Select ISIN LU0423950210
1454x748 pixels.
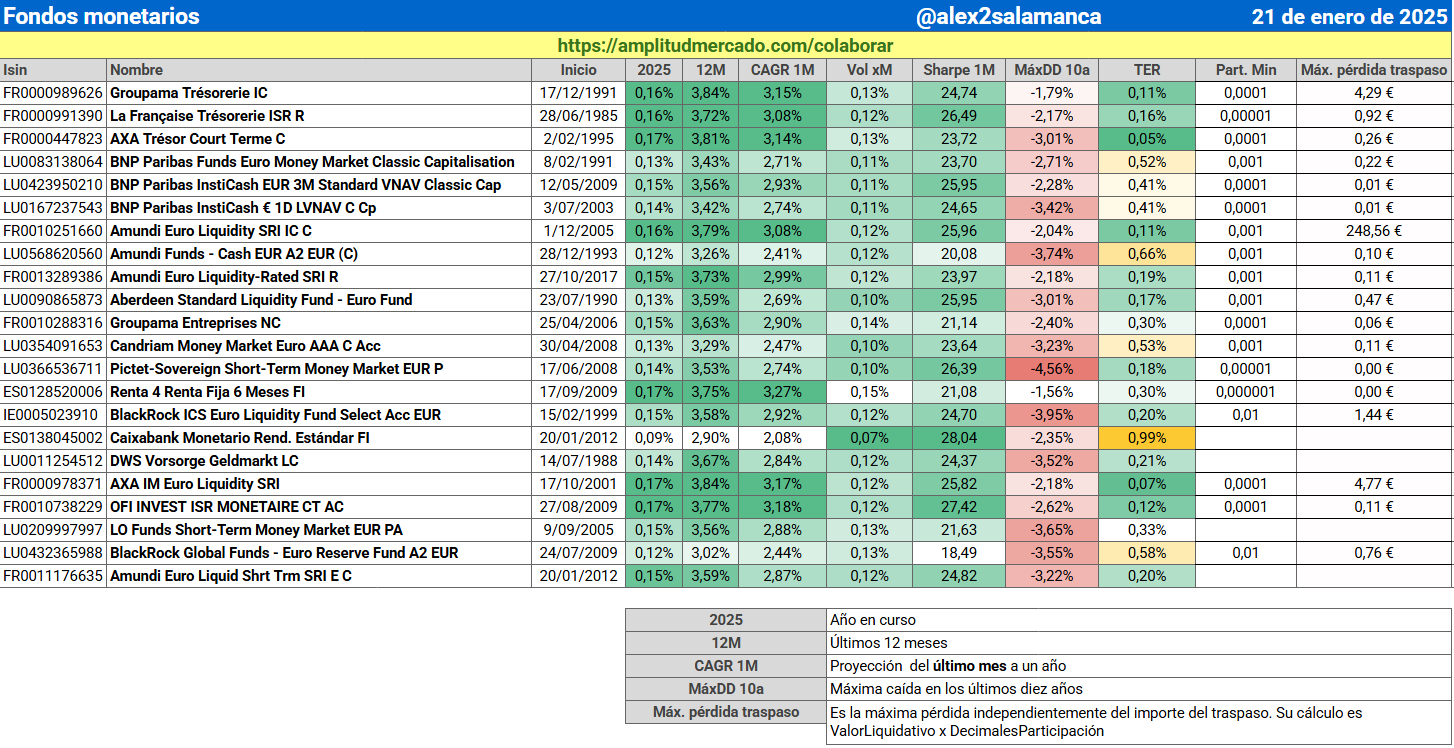[x=53, y=185]
